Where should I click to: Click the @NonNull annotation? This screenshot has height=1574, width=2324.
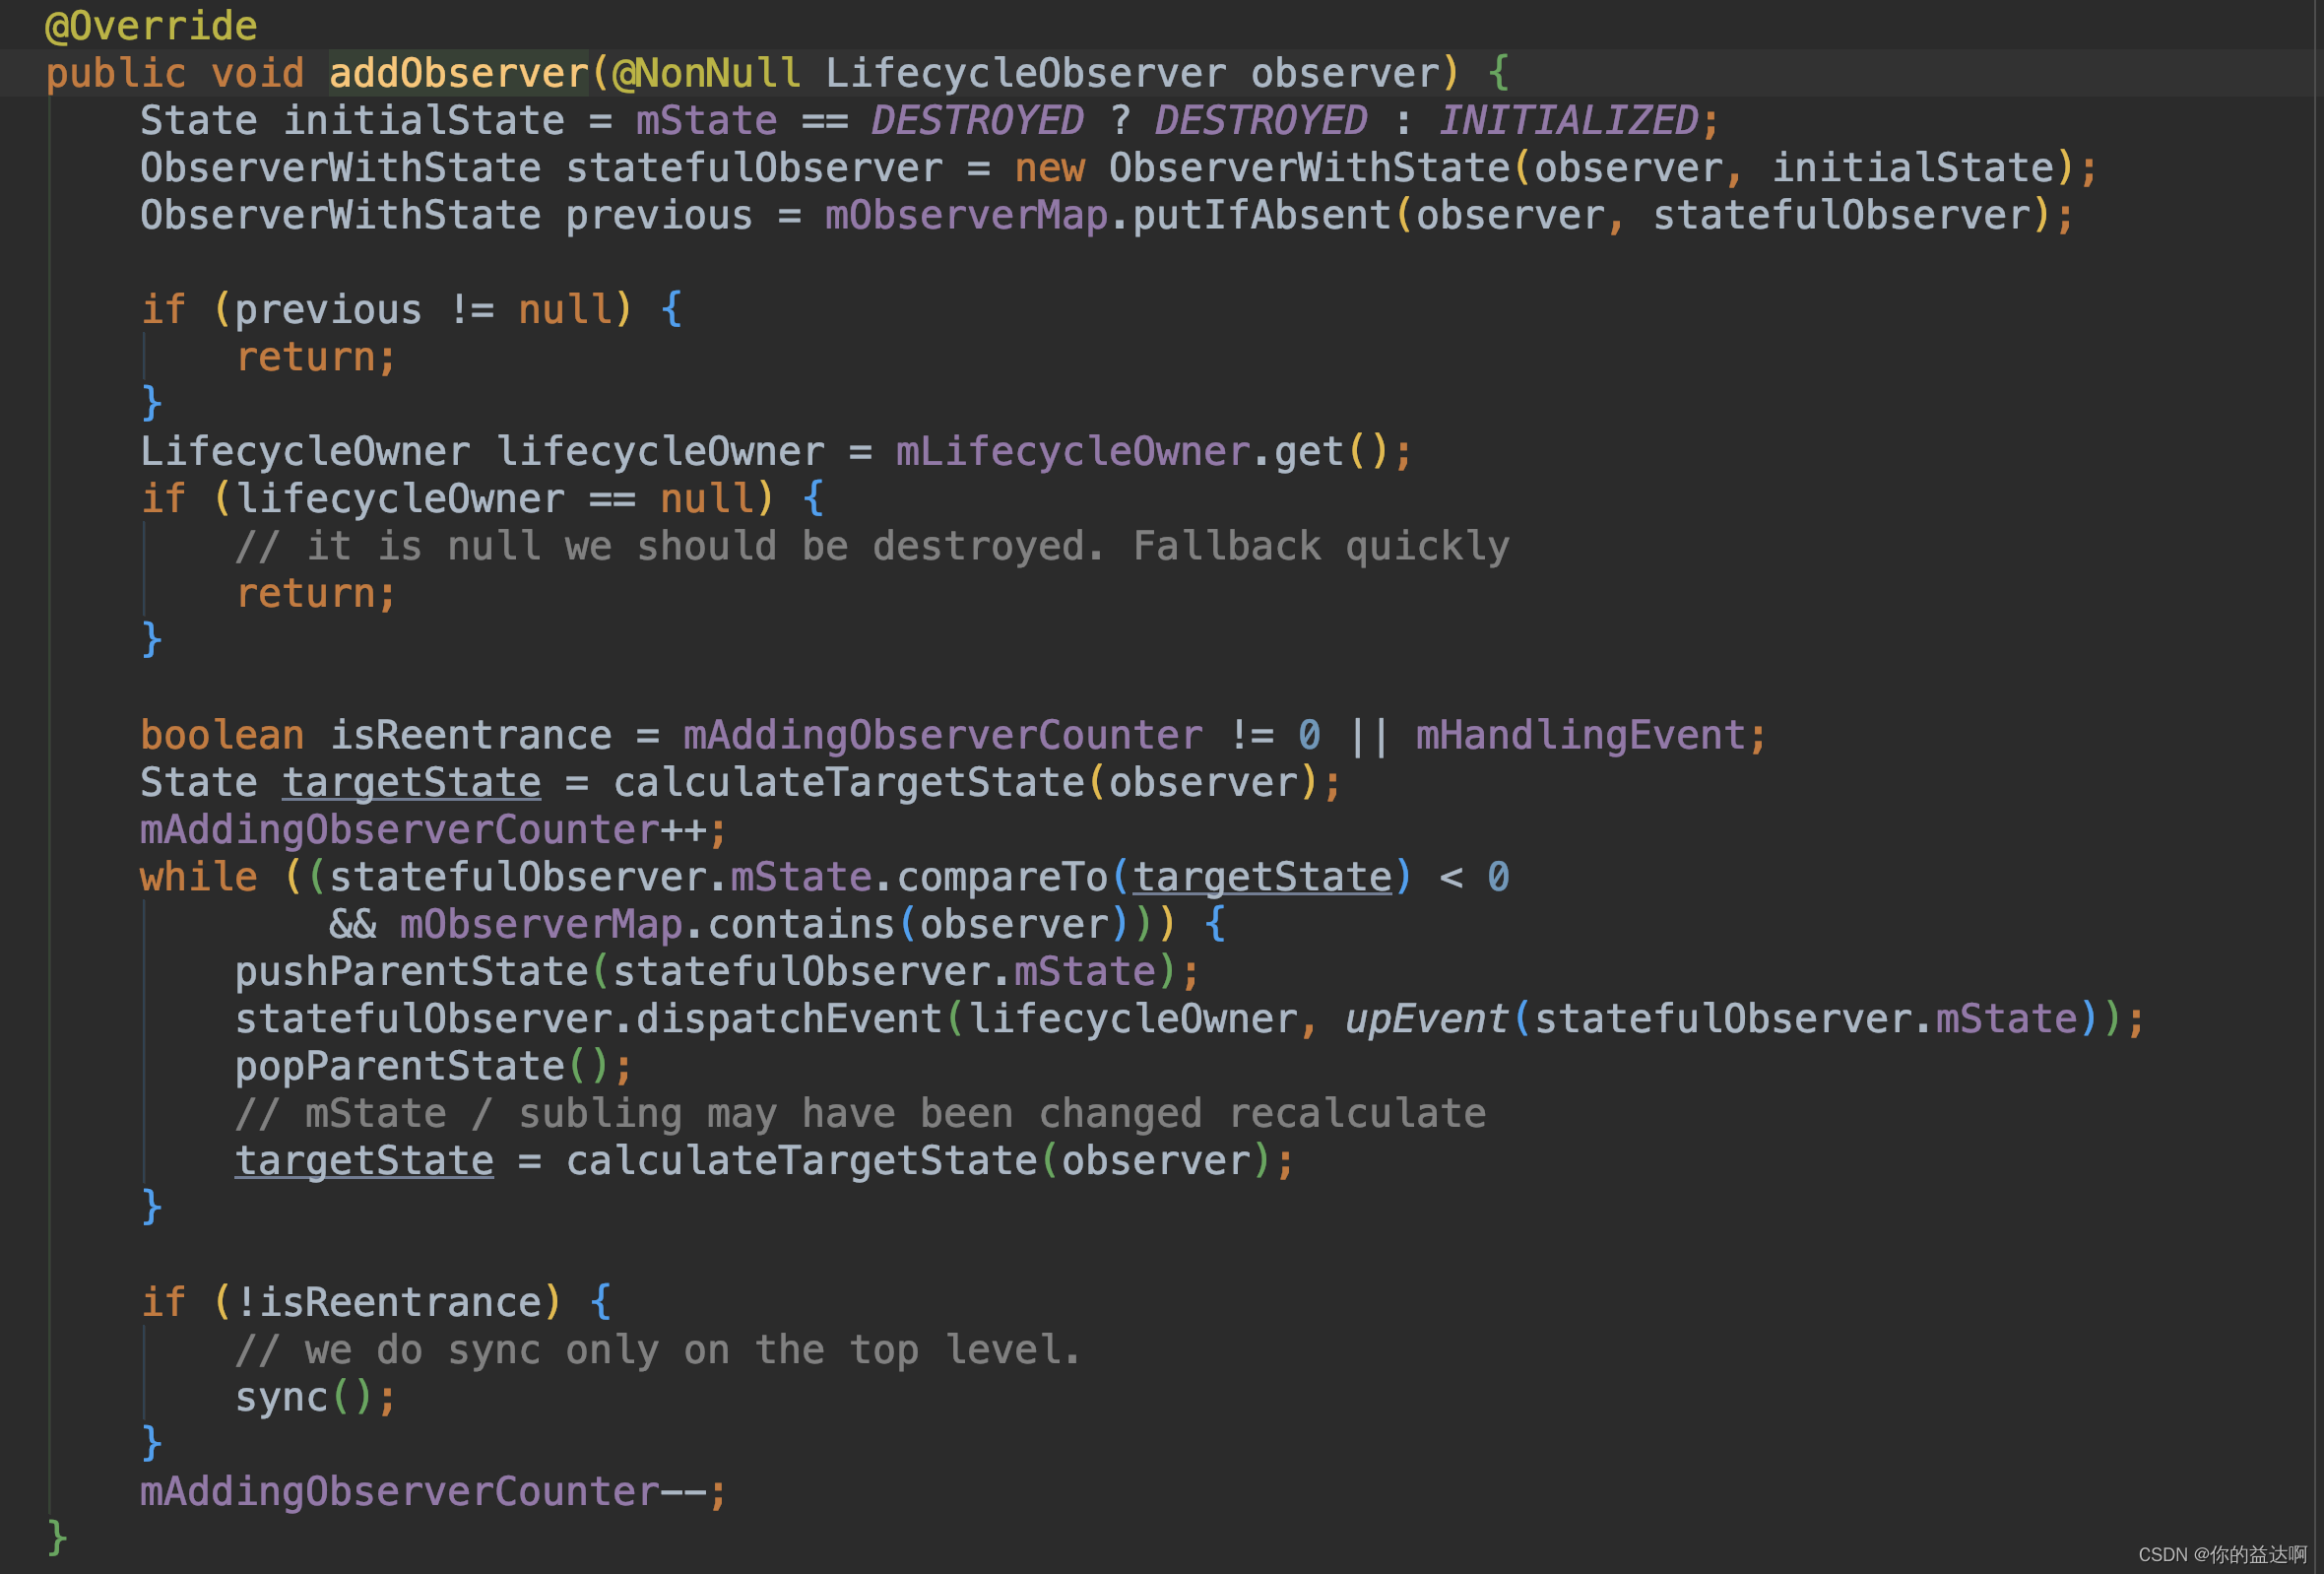click(705, 73)
